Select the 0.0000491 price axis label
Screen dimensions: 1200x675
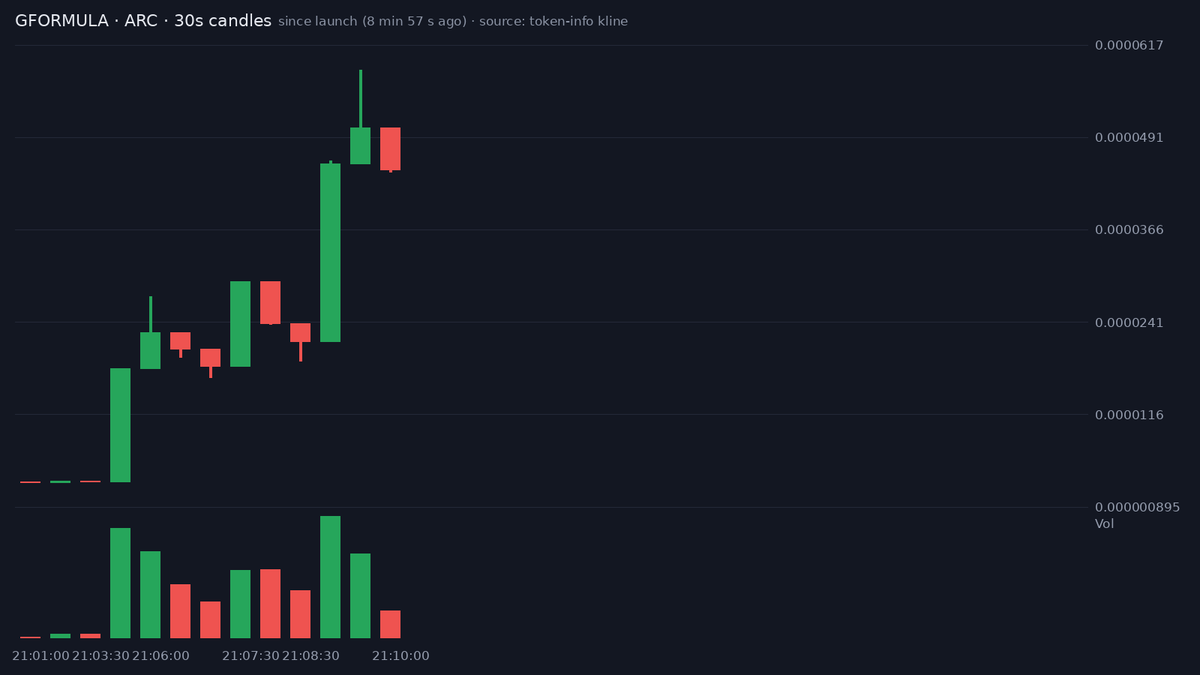[1129, 137]
